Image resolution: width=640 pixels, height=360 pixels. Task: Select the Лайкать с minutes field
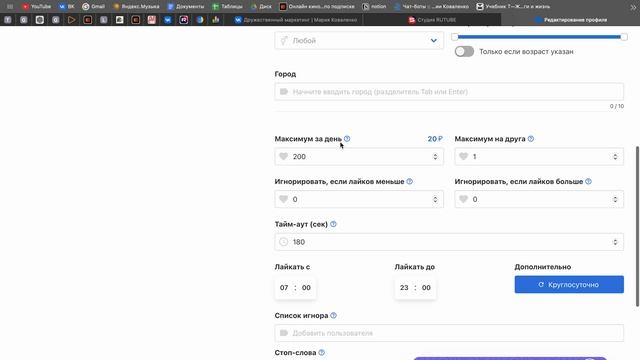pyautogui.click(x=306, y=288)
